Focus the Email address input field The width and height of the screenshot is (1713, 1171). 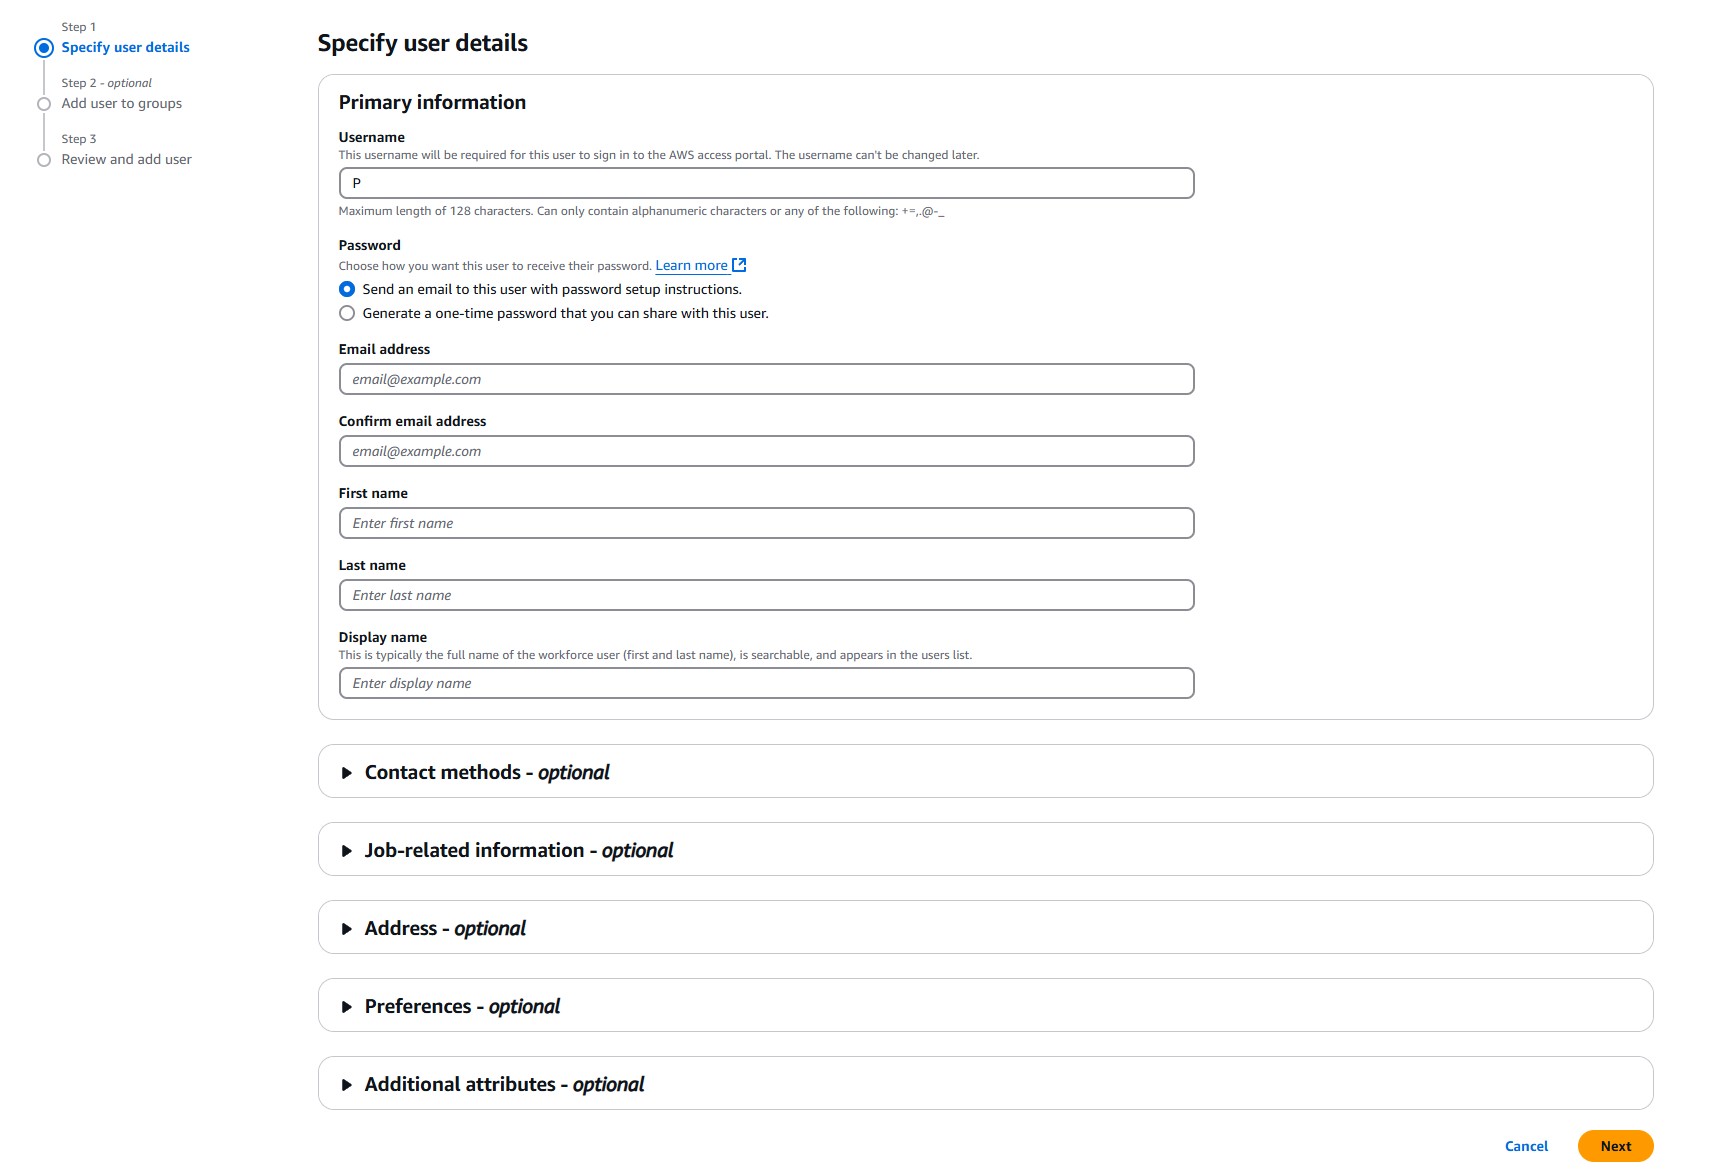[x=766, y=379]
